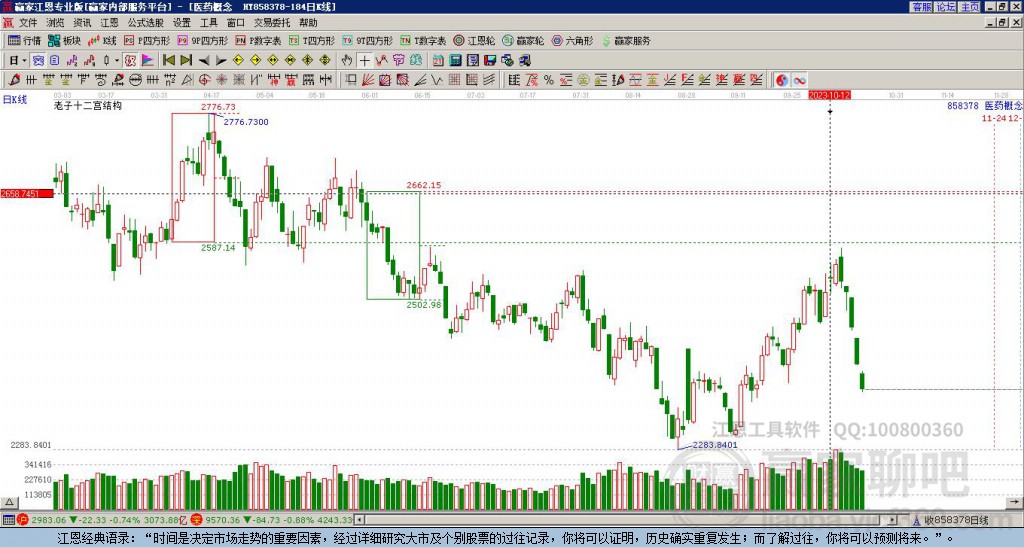Open the 资讯 menu
Image resolution: width=1024 pixels, height=548 pixels.
point(82,23)
